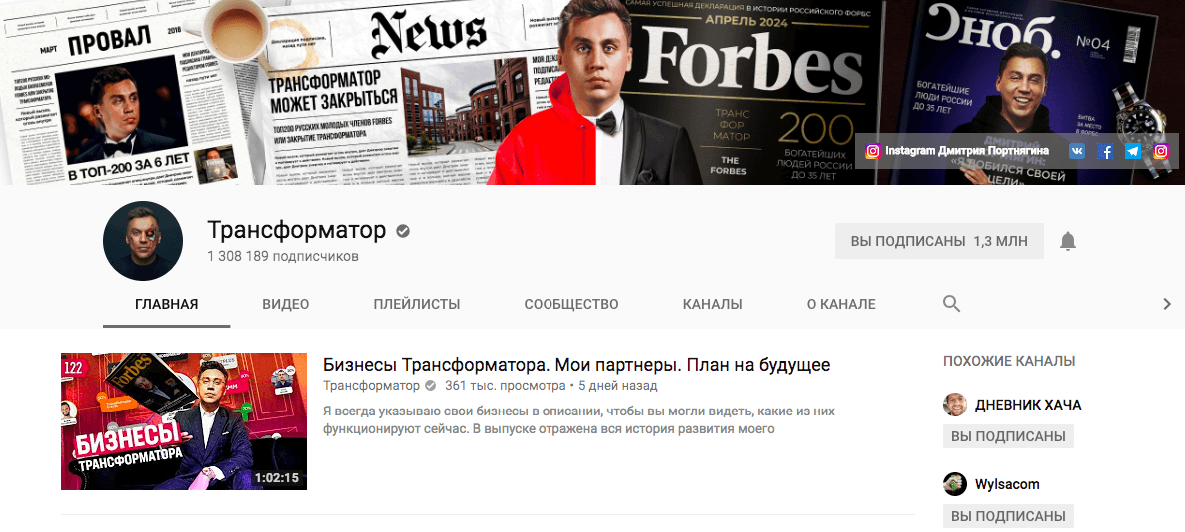This screenshot has height=532, width=1185.
Task: Go to the КАНАЛЫ tab
Action: click(x=713, y=305)
